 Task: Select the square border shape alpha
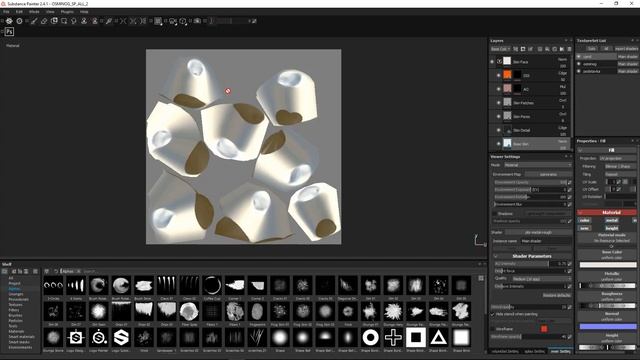tap(416, 338)
